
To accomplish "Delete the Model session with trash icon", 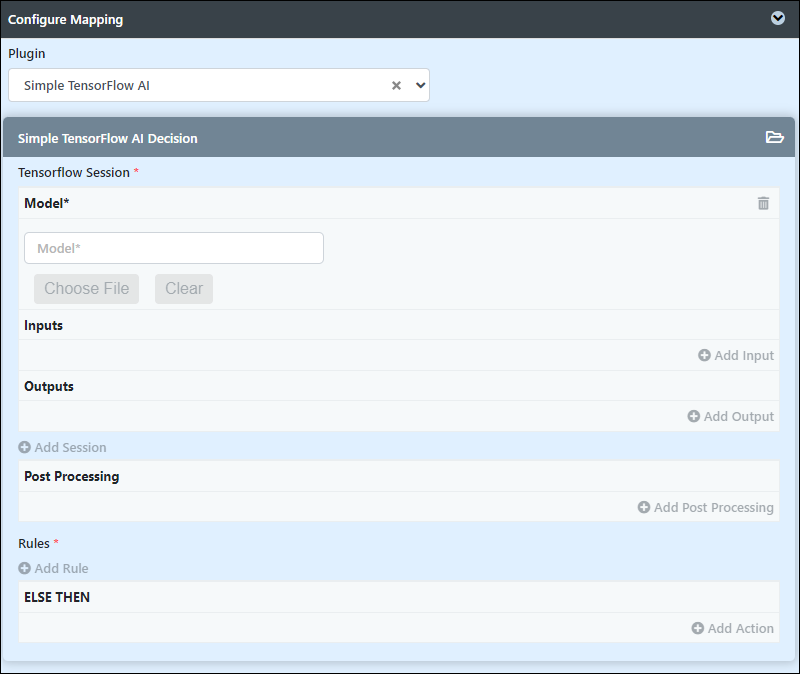I will (763, 203).
